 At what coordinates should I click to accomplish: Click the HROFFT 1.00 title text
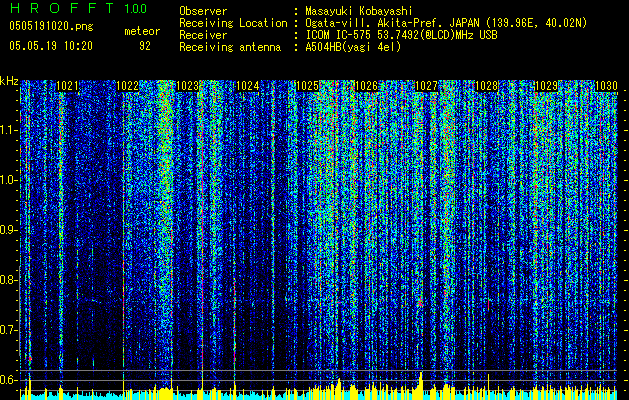pos(78,8)
